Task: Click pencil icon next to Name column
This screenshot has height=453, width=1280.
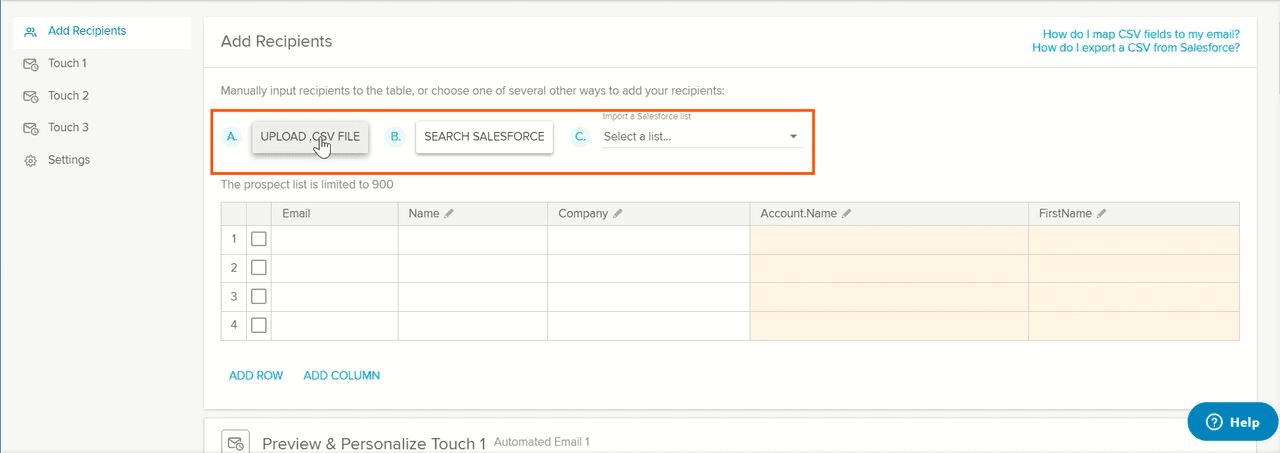Action: [x=449, y=214]
